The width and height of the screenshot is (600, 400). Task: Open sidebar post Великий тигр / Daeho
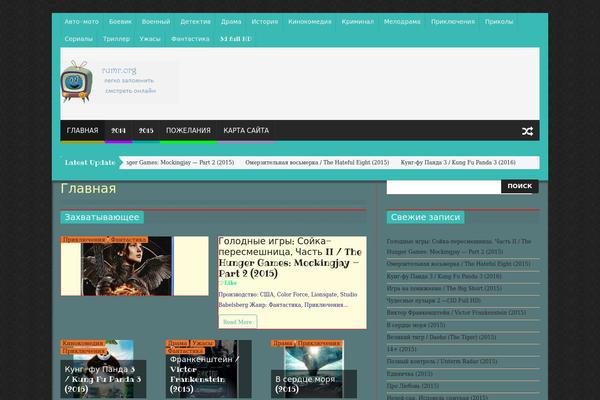click(441, 337)
